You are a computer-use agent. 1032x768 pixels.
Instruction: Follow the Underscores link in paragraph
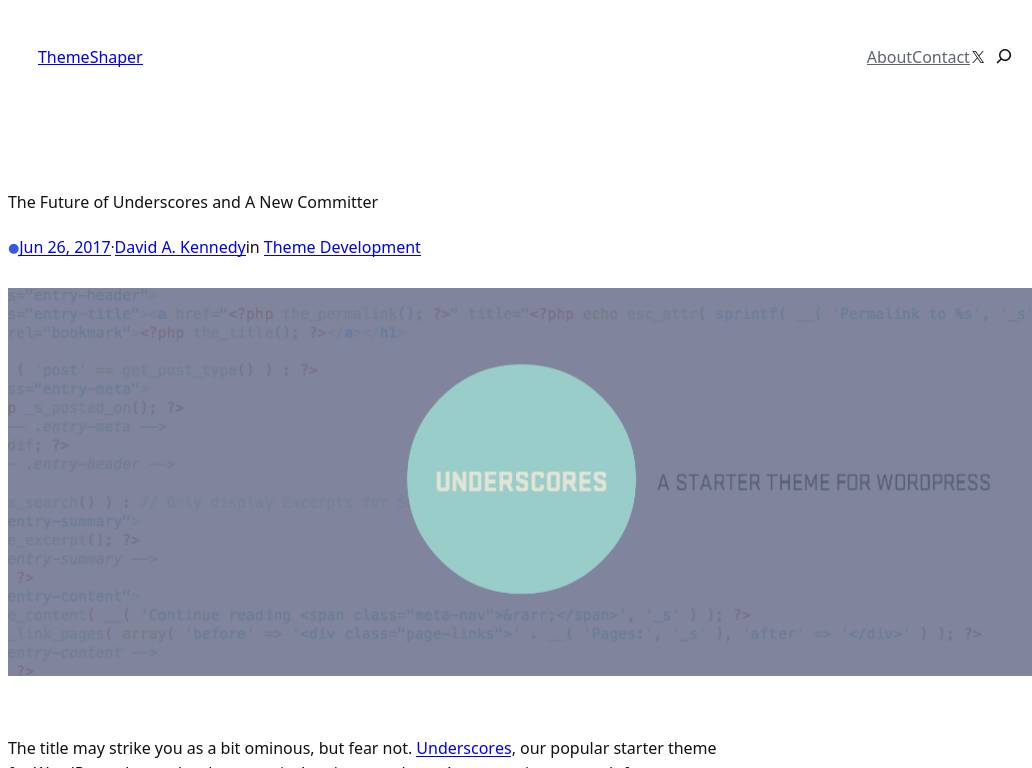point(463,748)
